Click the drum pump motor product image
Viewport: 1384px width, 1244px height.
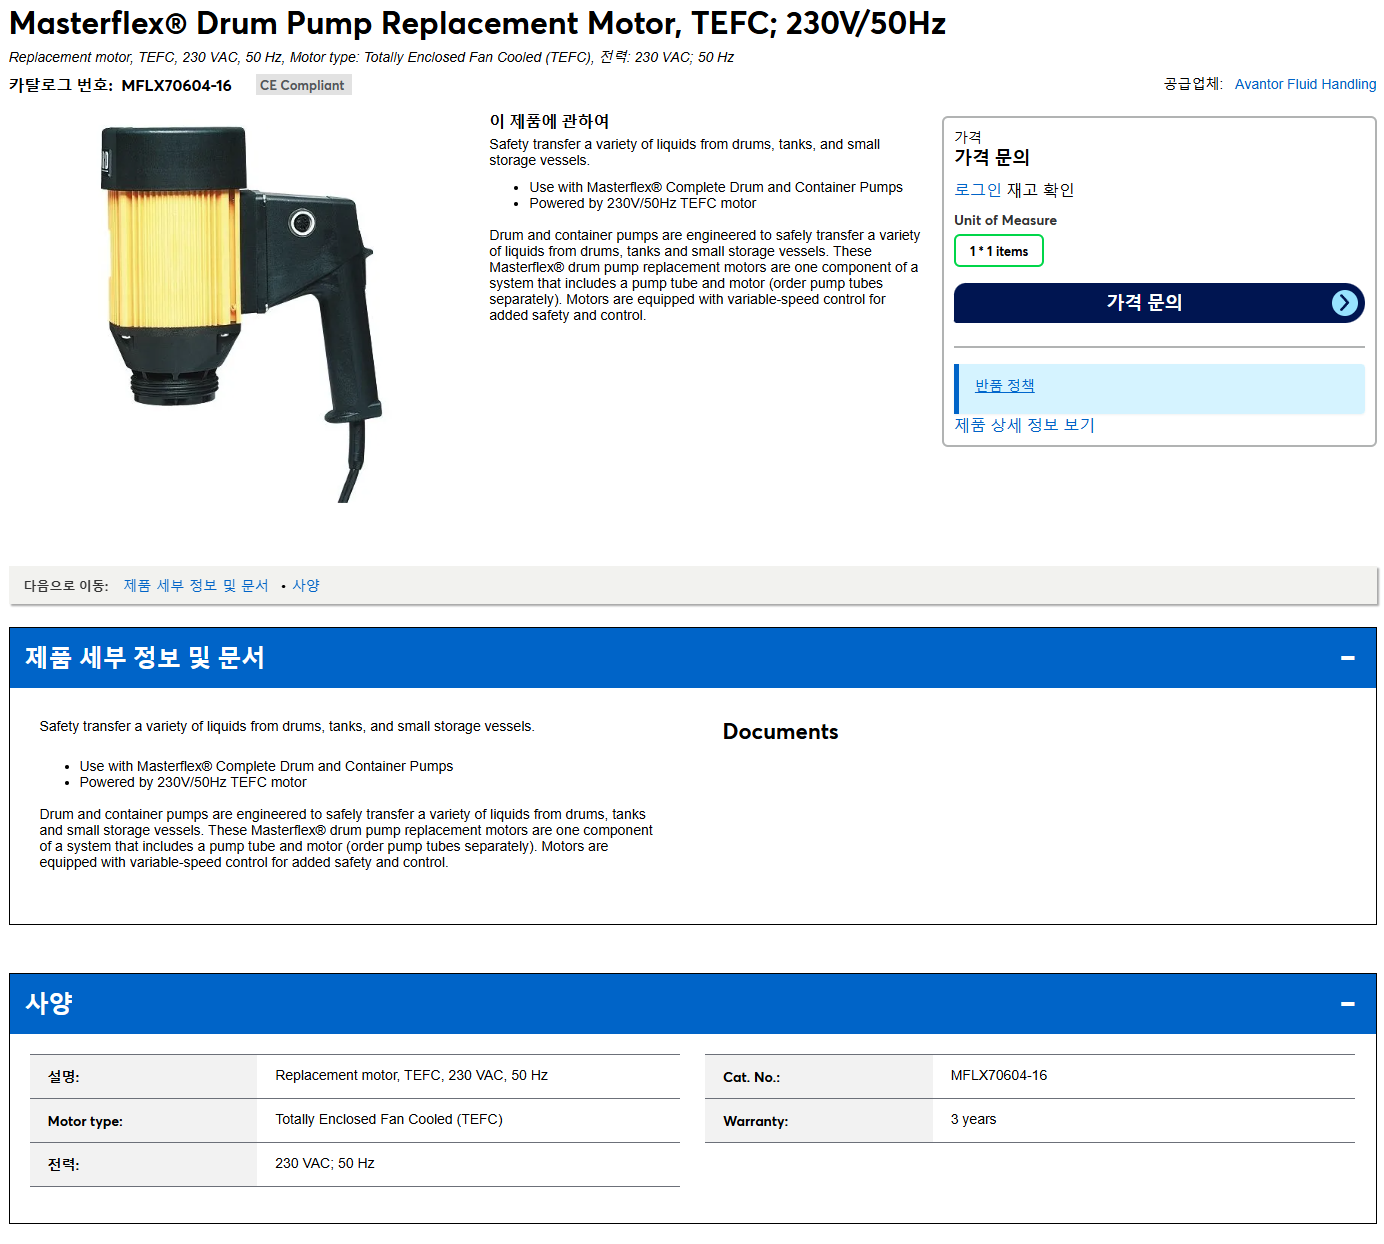click(241, 313)
